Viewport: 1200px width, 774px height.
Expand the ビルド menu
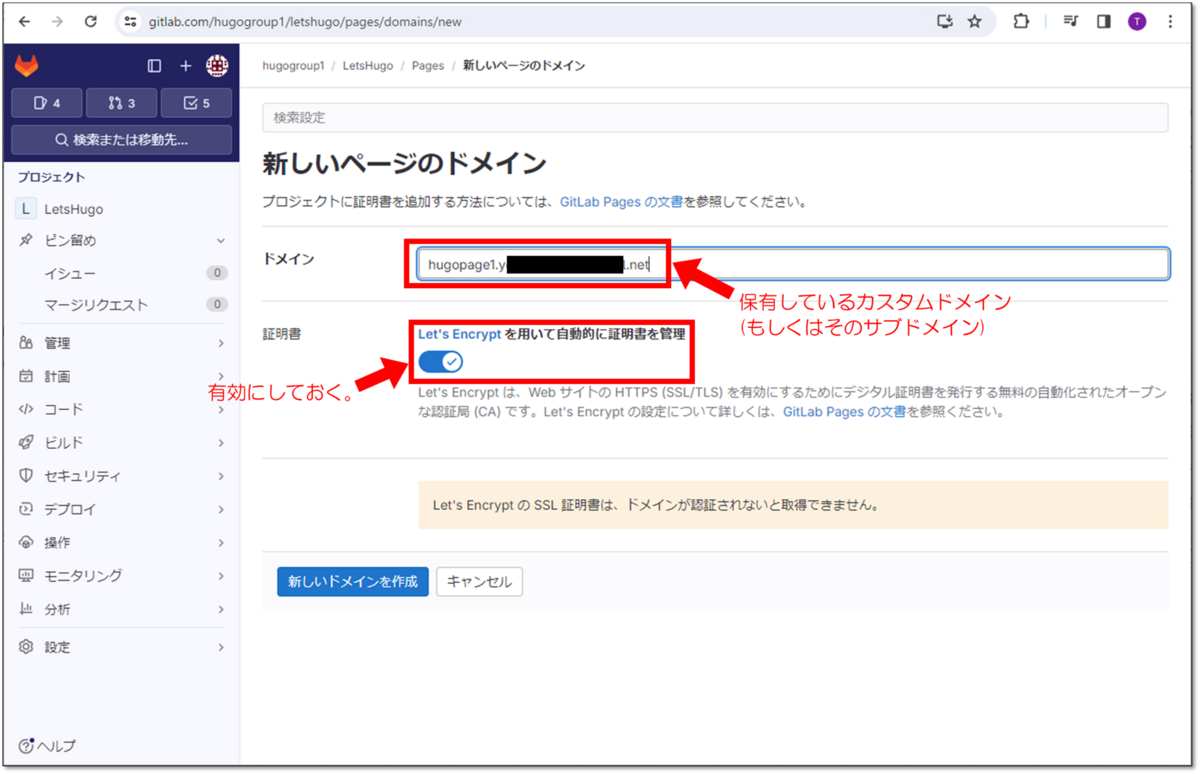click(x=121, y=443)
